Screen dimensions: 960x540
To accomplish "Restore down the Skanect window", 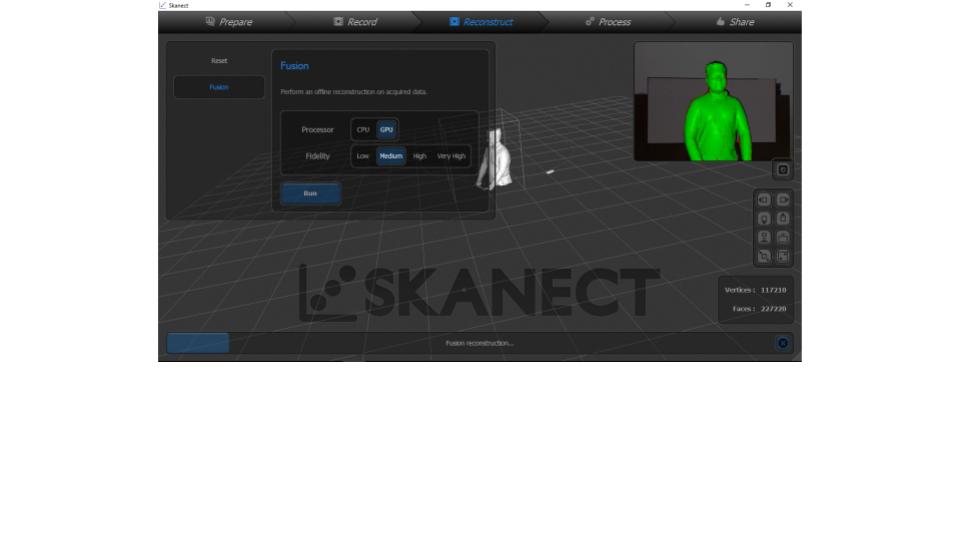I will (768, 5).
